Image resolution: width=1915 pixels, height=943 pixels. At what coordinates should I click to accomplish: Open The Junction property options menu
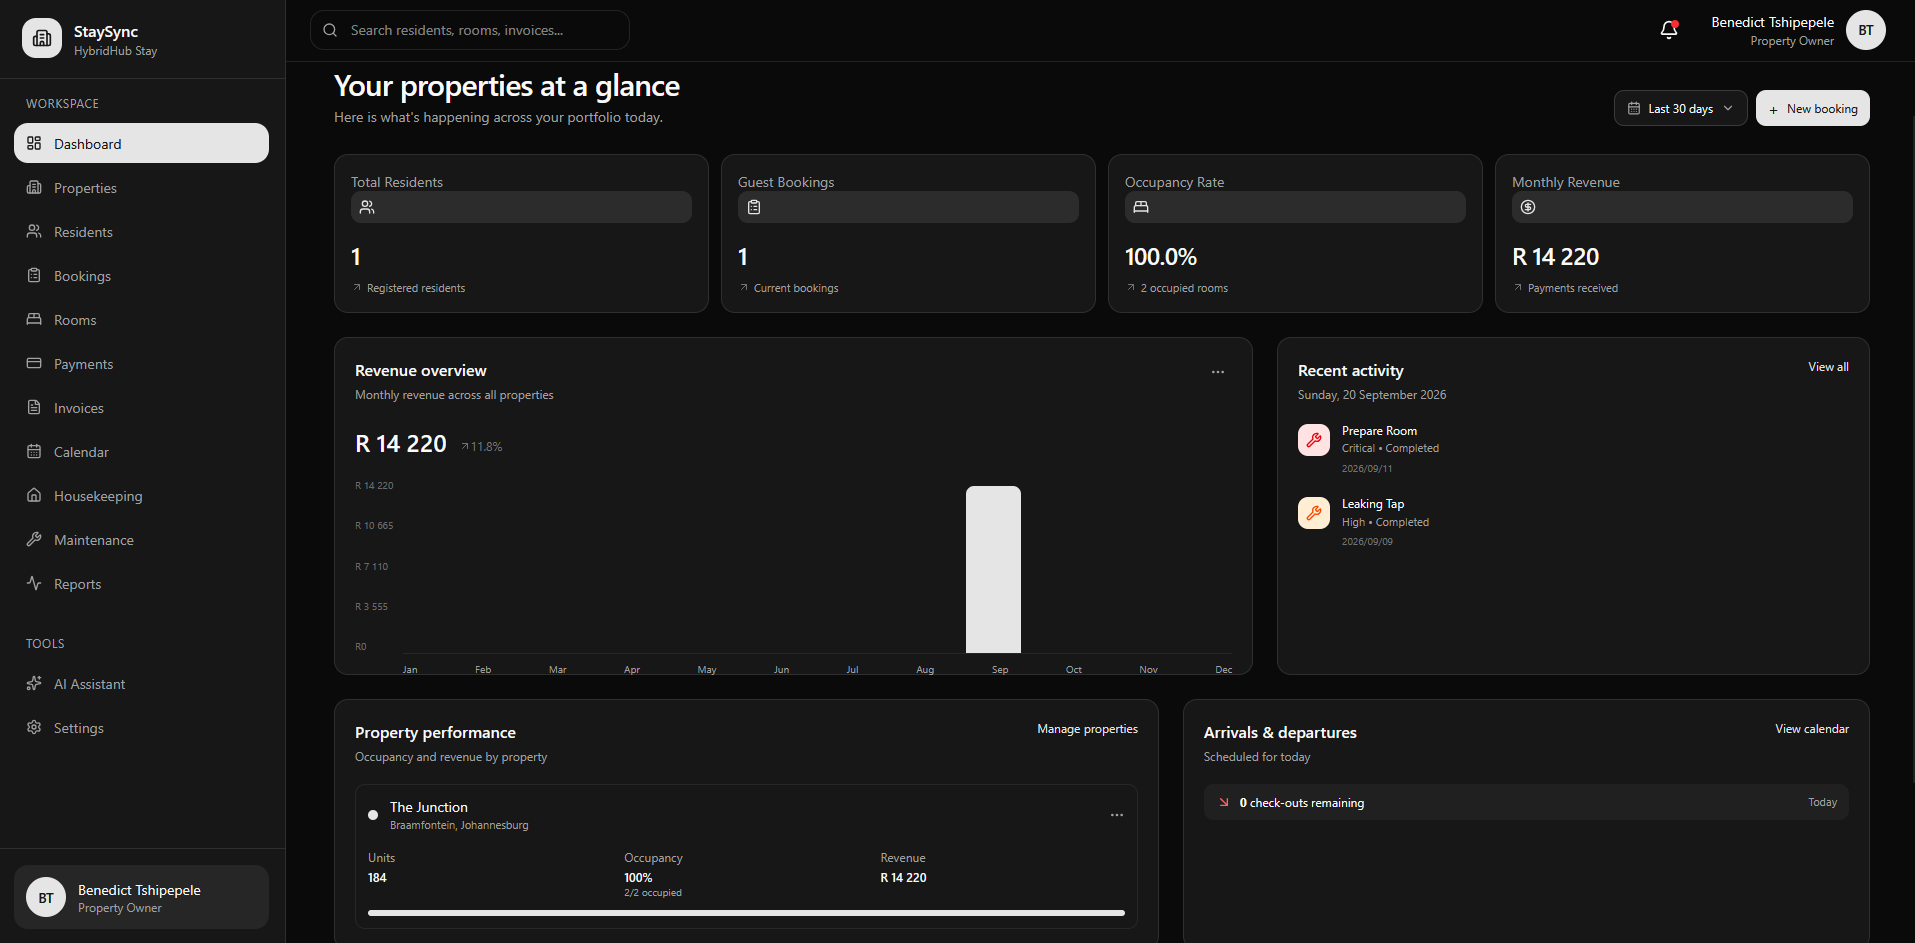click(x=1117, y=815)
